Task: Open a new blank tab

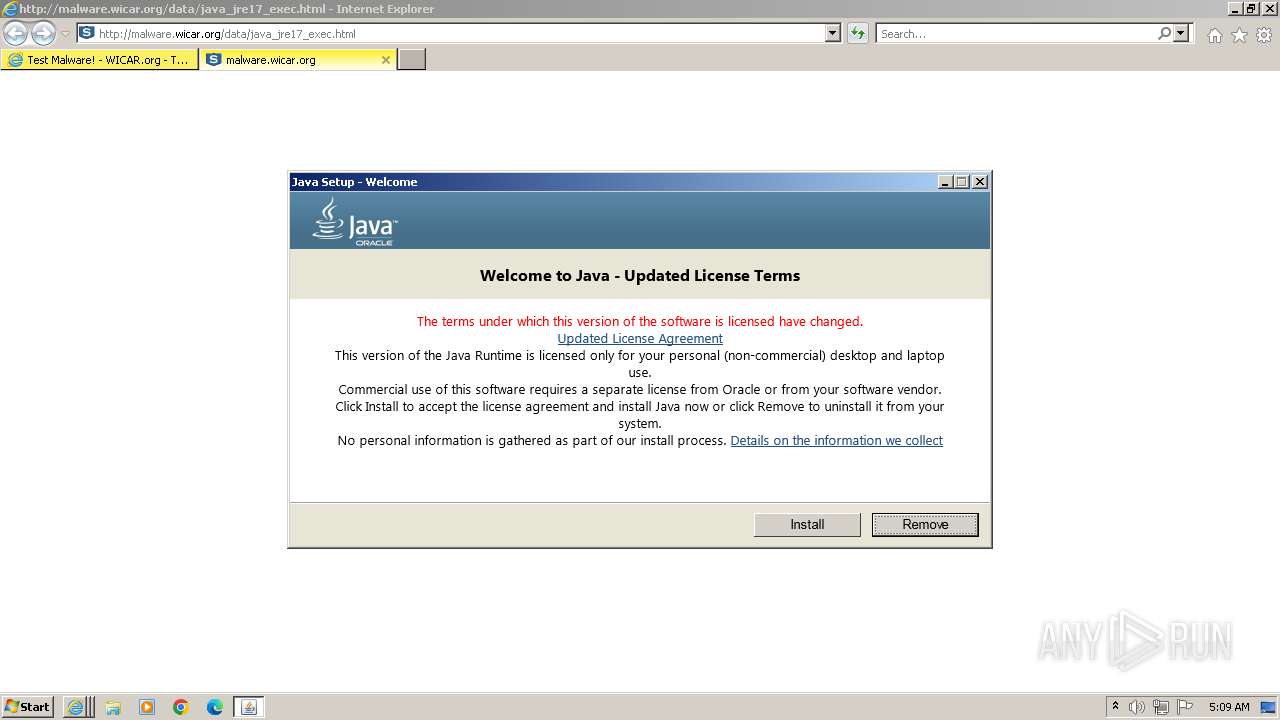Action: pyautogui.click(x=412, y=59)
